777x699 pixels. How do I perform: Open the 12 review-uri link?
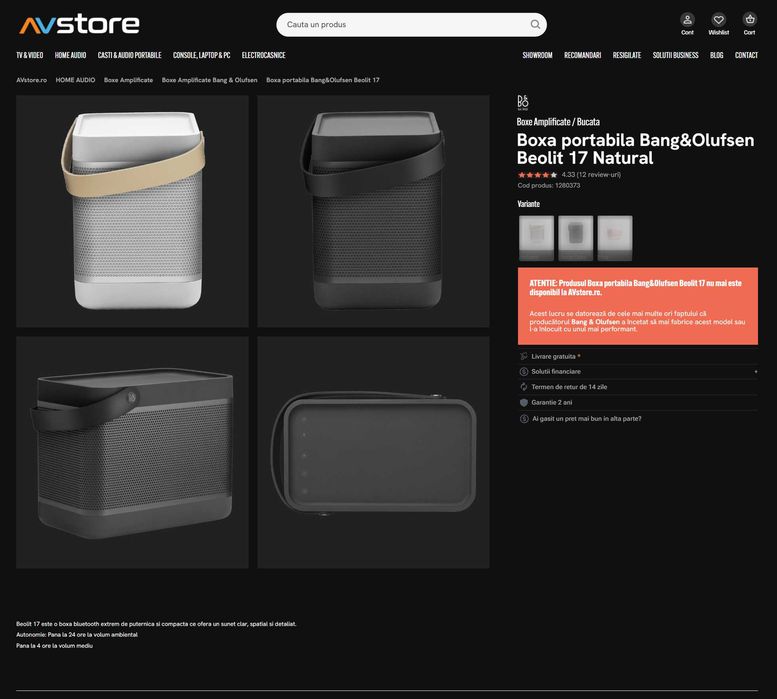(599, 175)
